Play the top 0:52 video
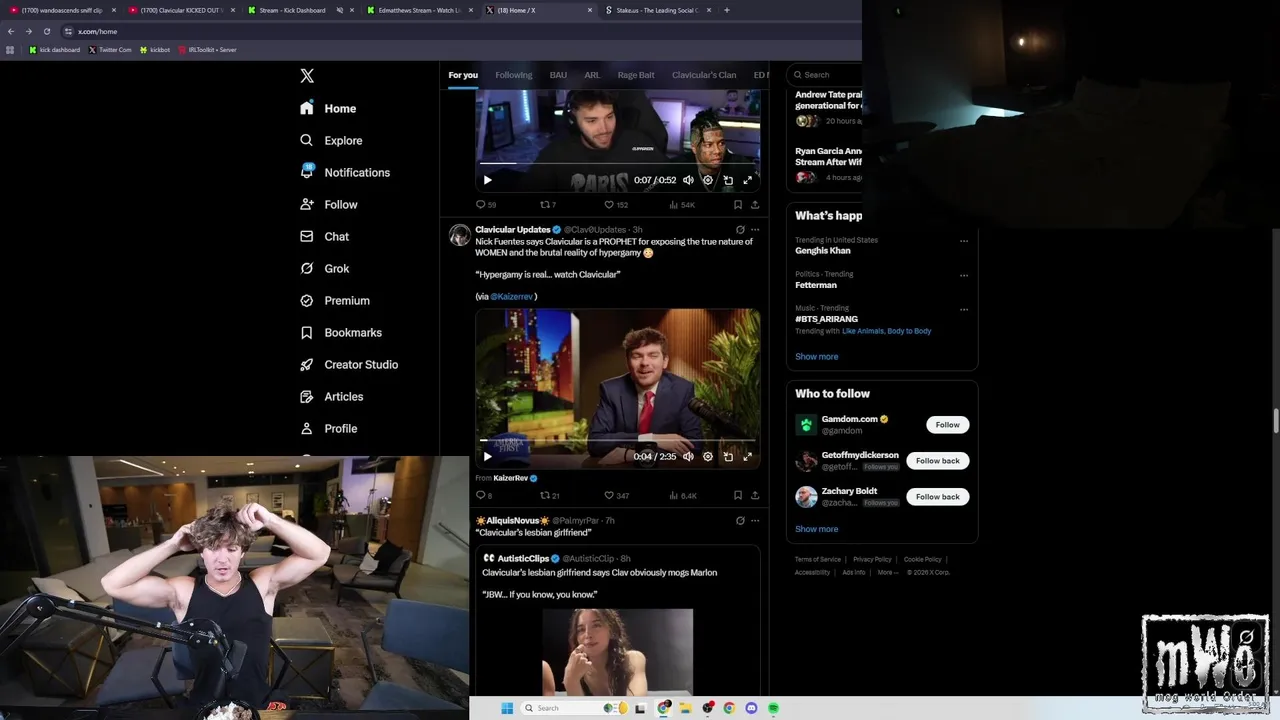 (x=487, y=180)
